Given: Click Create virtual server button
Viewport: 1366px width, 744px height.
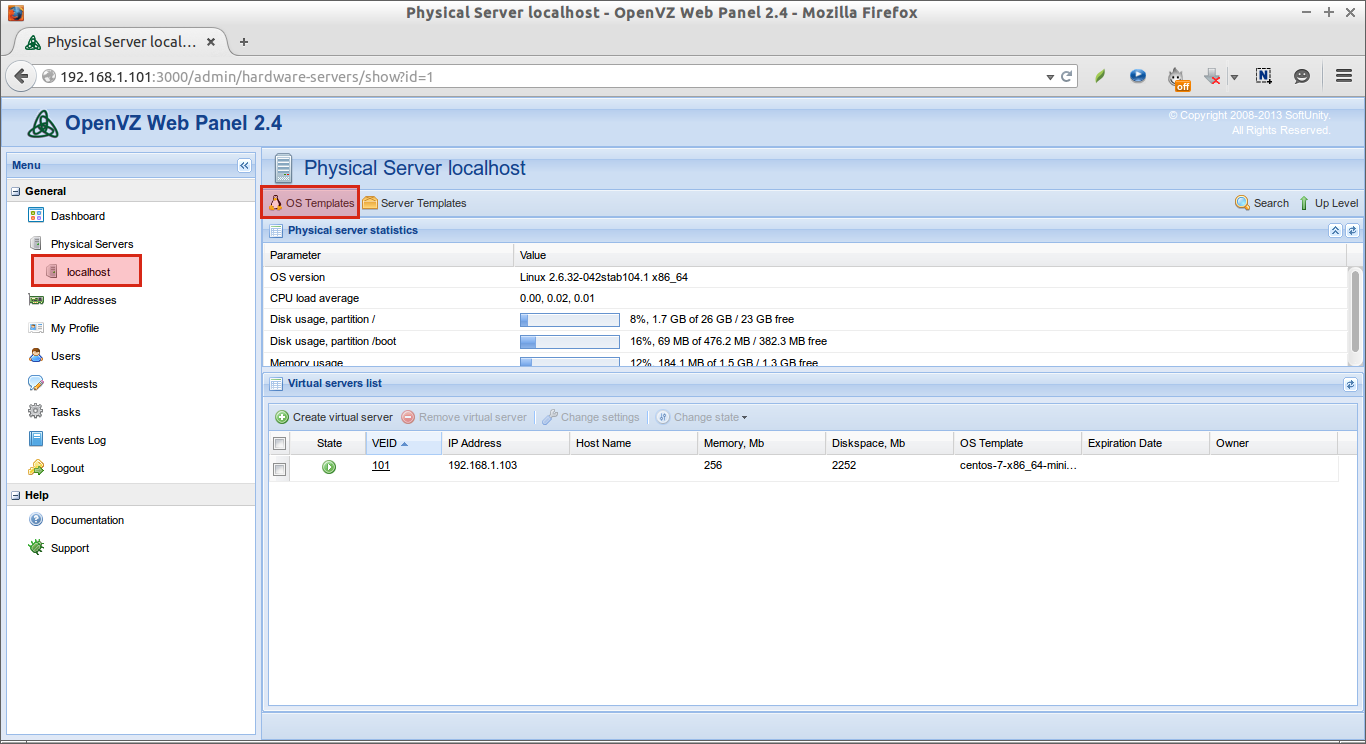Looking at the screenshot, I should coord(334,417).
